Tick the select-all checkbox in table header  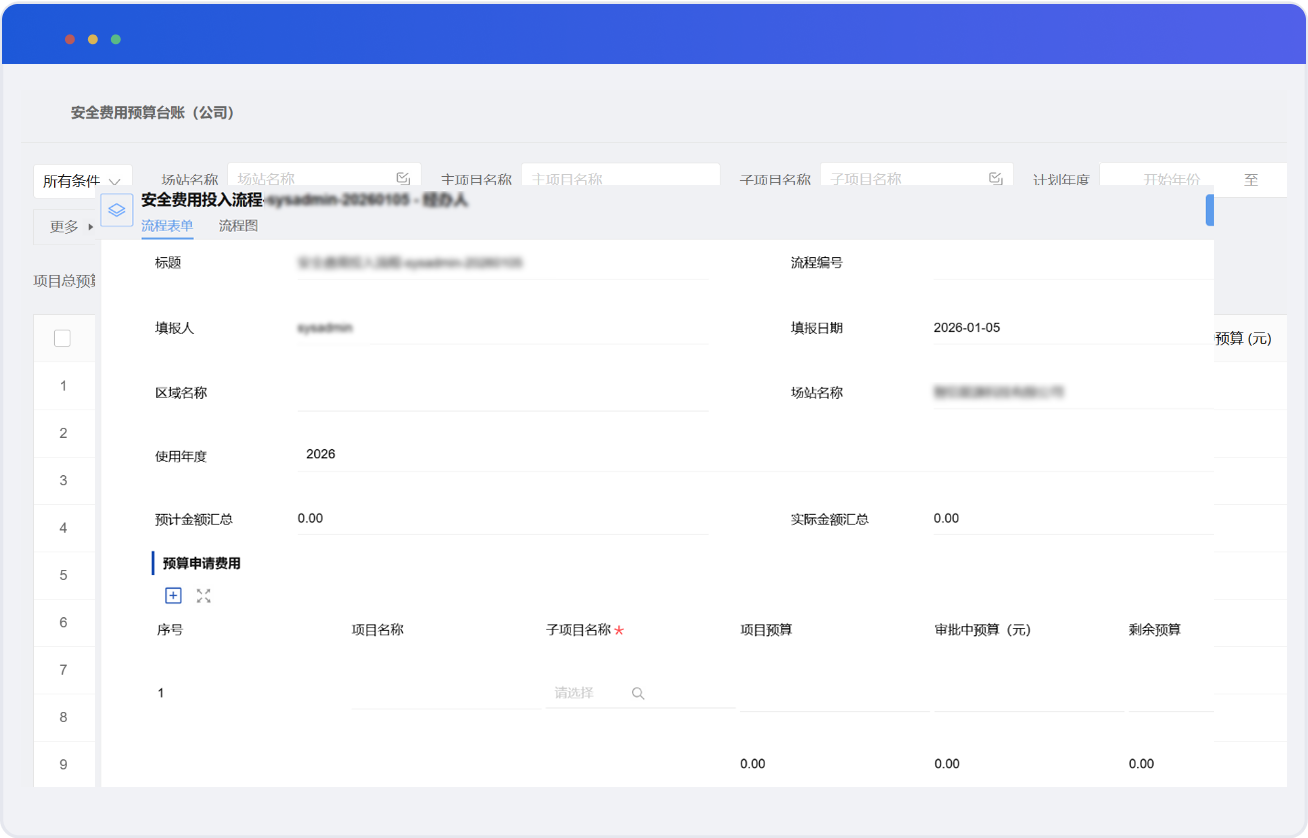[62, 338]
